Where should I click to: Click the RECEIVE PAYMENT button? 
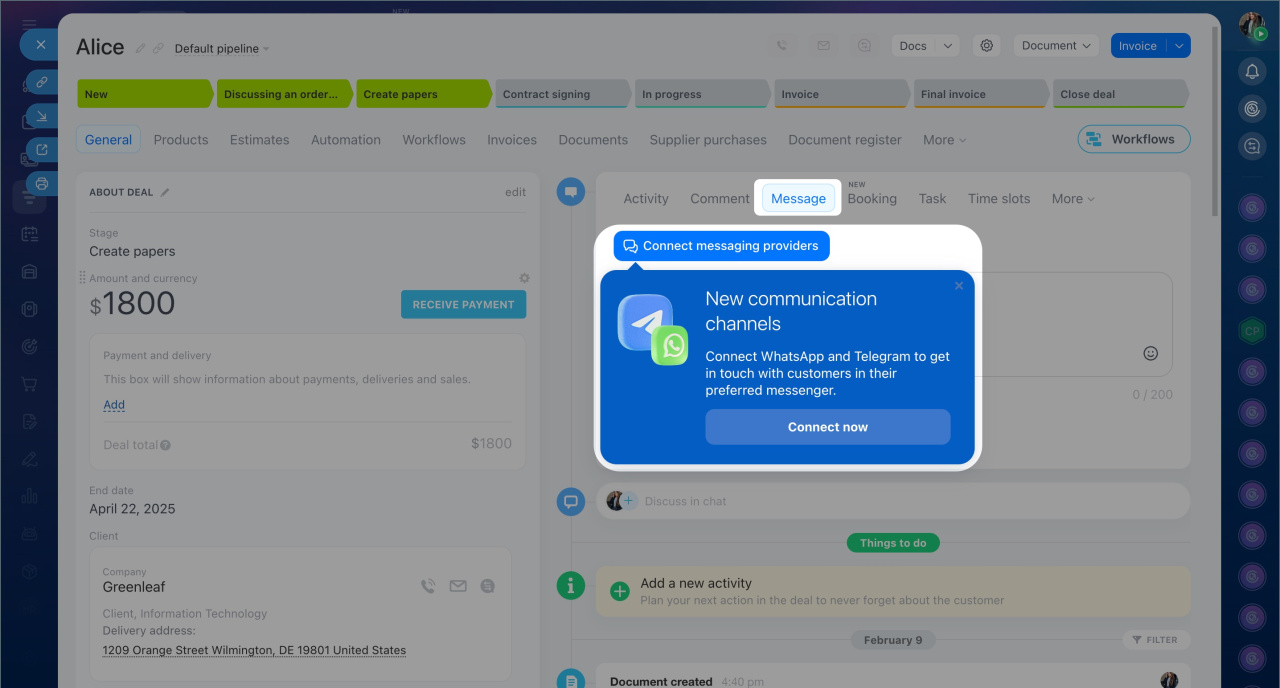pyautogui.click(x=463, y=305)
